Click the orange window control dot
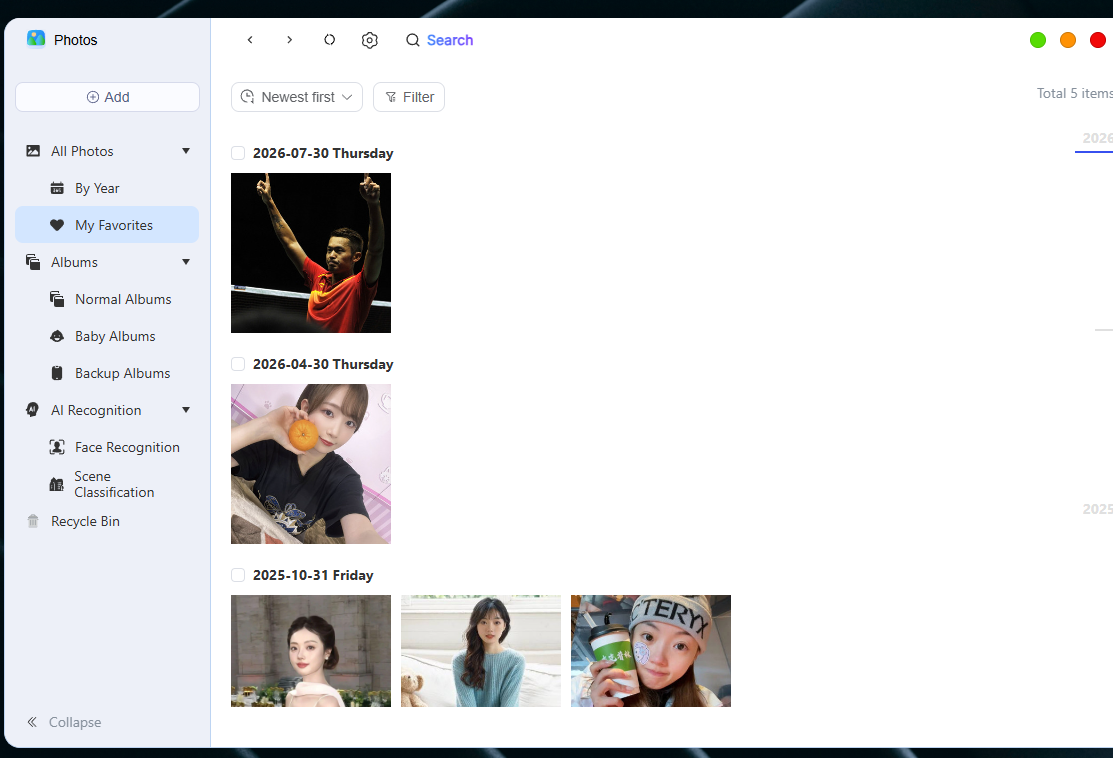Screen dimensions: 1113x758 tap(1068, 40)
